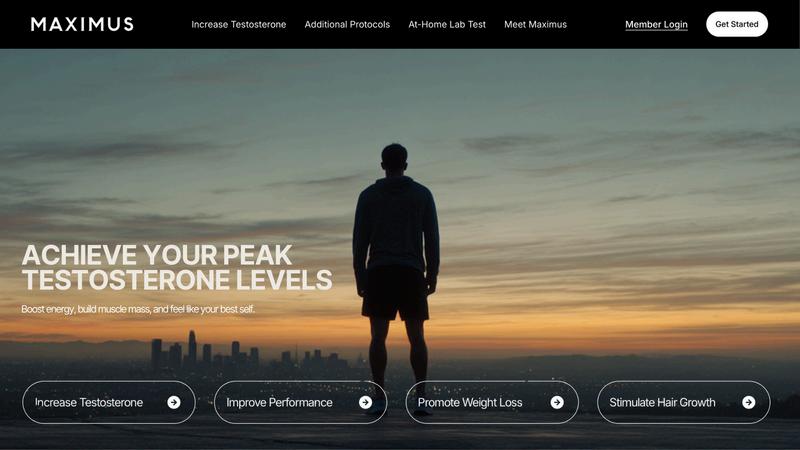Select the Stimulate Hair Growth pill label
800x450 pixels.
662,403
